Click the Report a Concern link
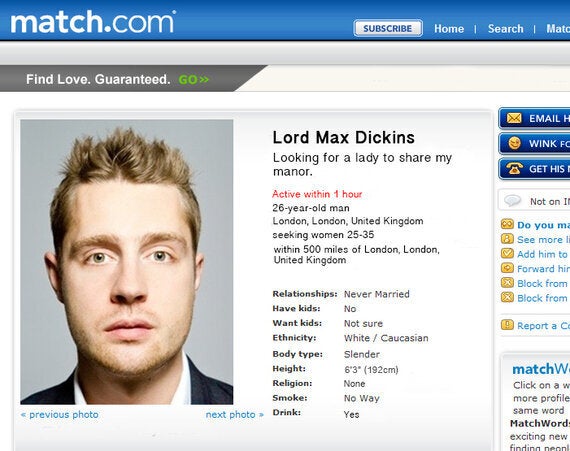The height and width of the screenshot is (451, 570). pos(543,326)
